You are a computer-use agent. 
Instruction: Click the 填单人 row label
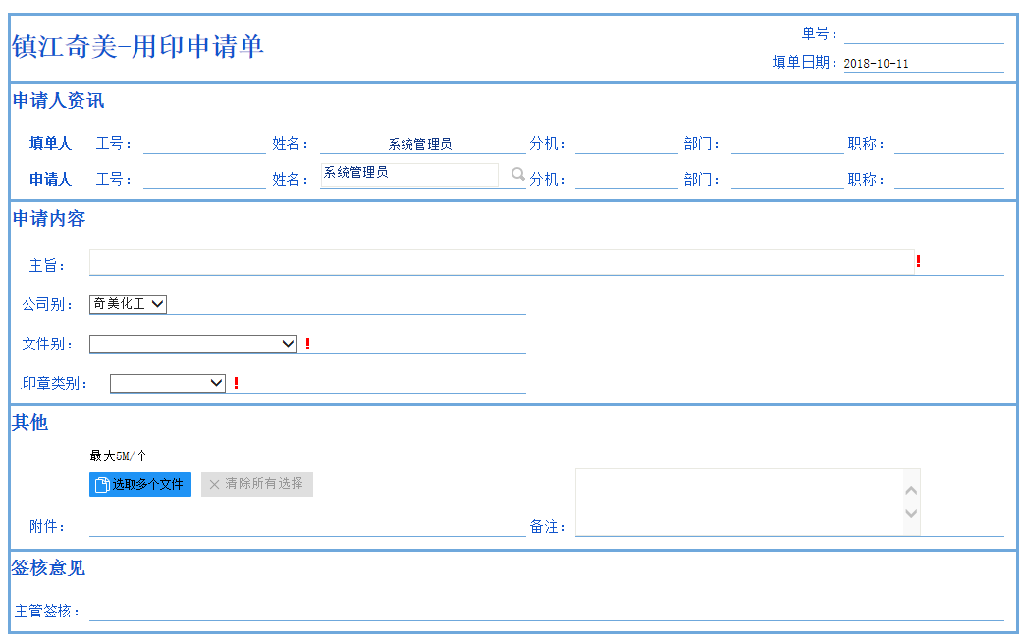point(50,144)
